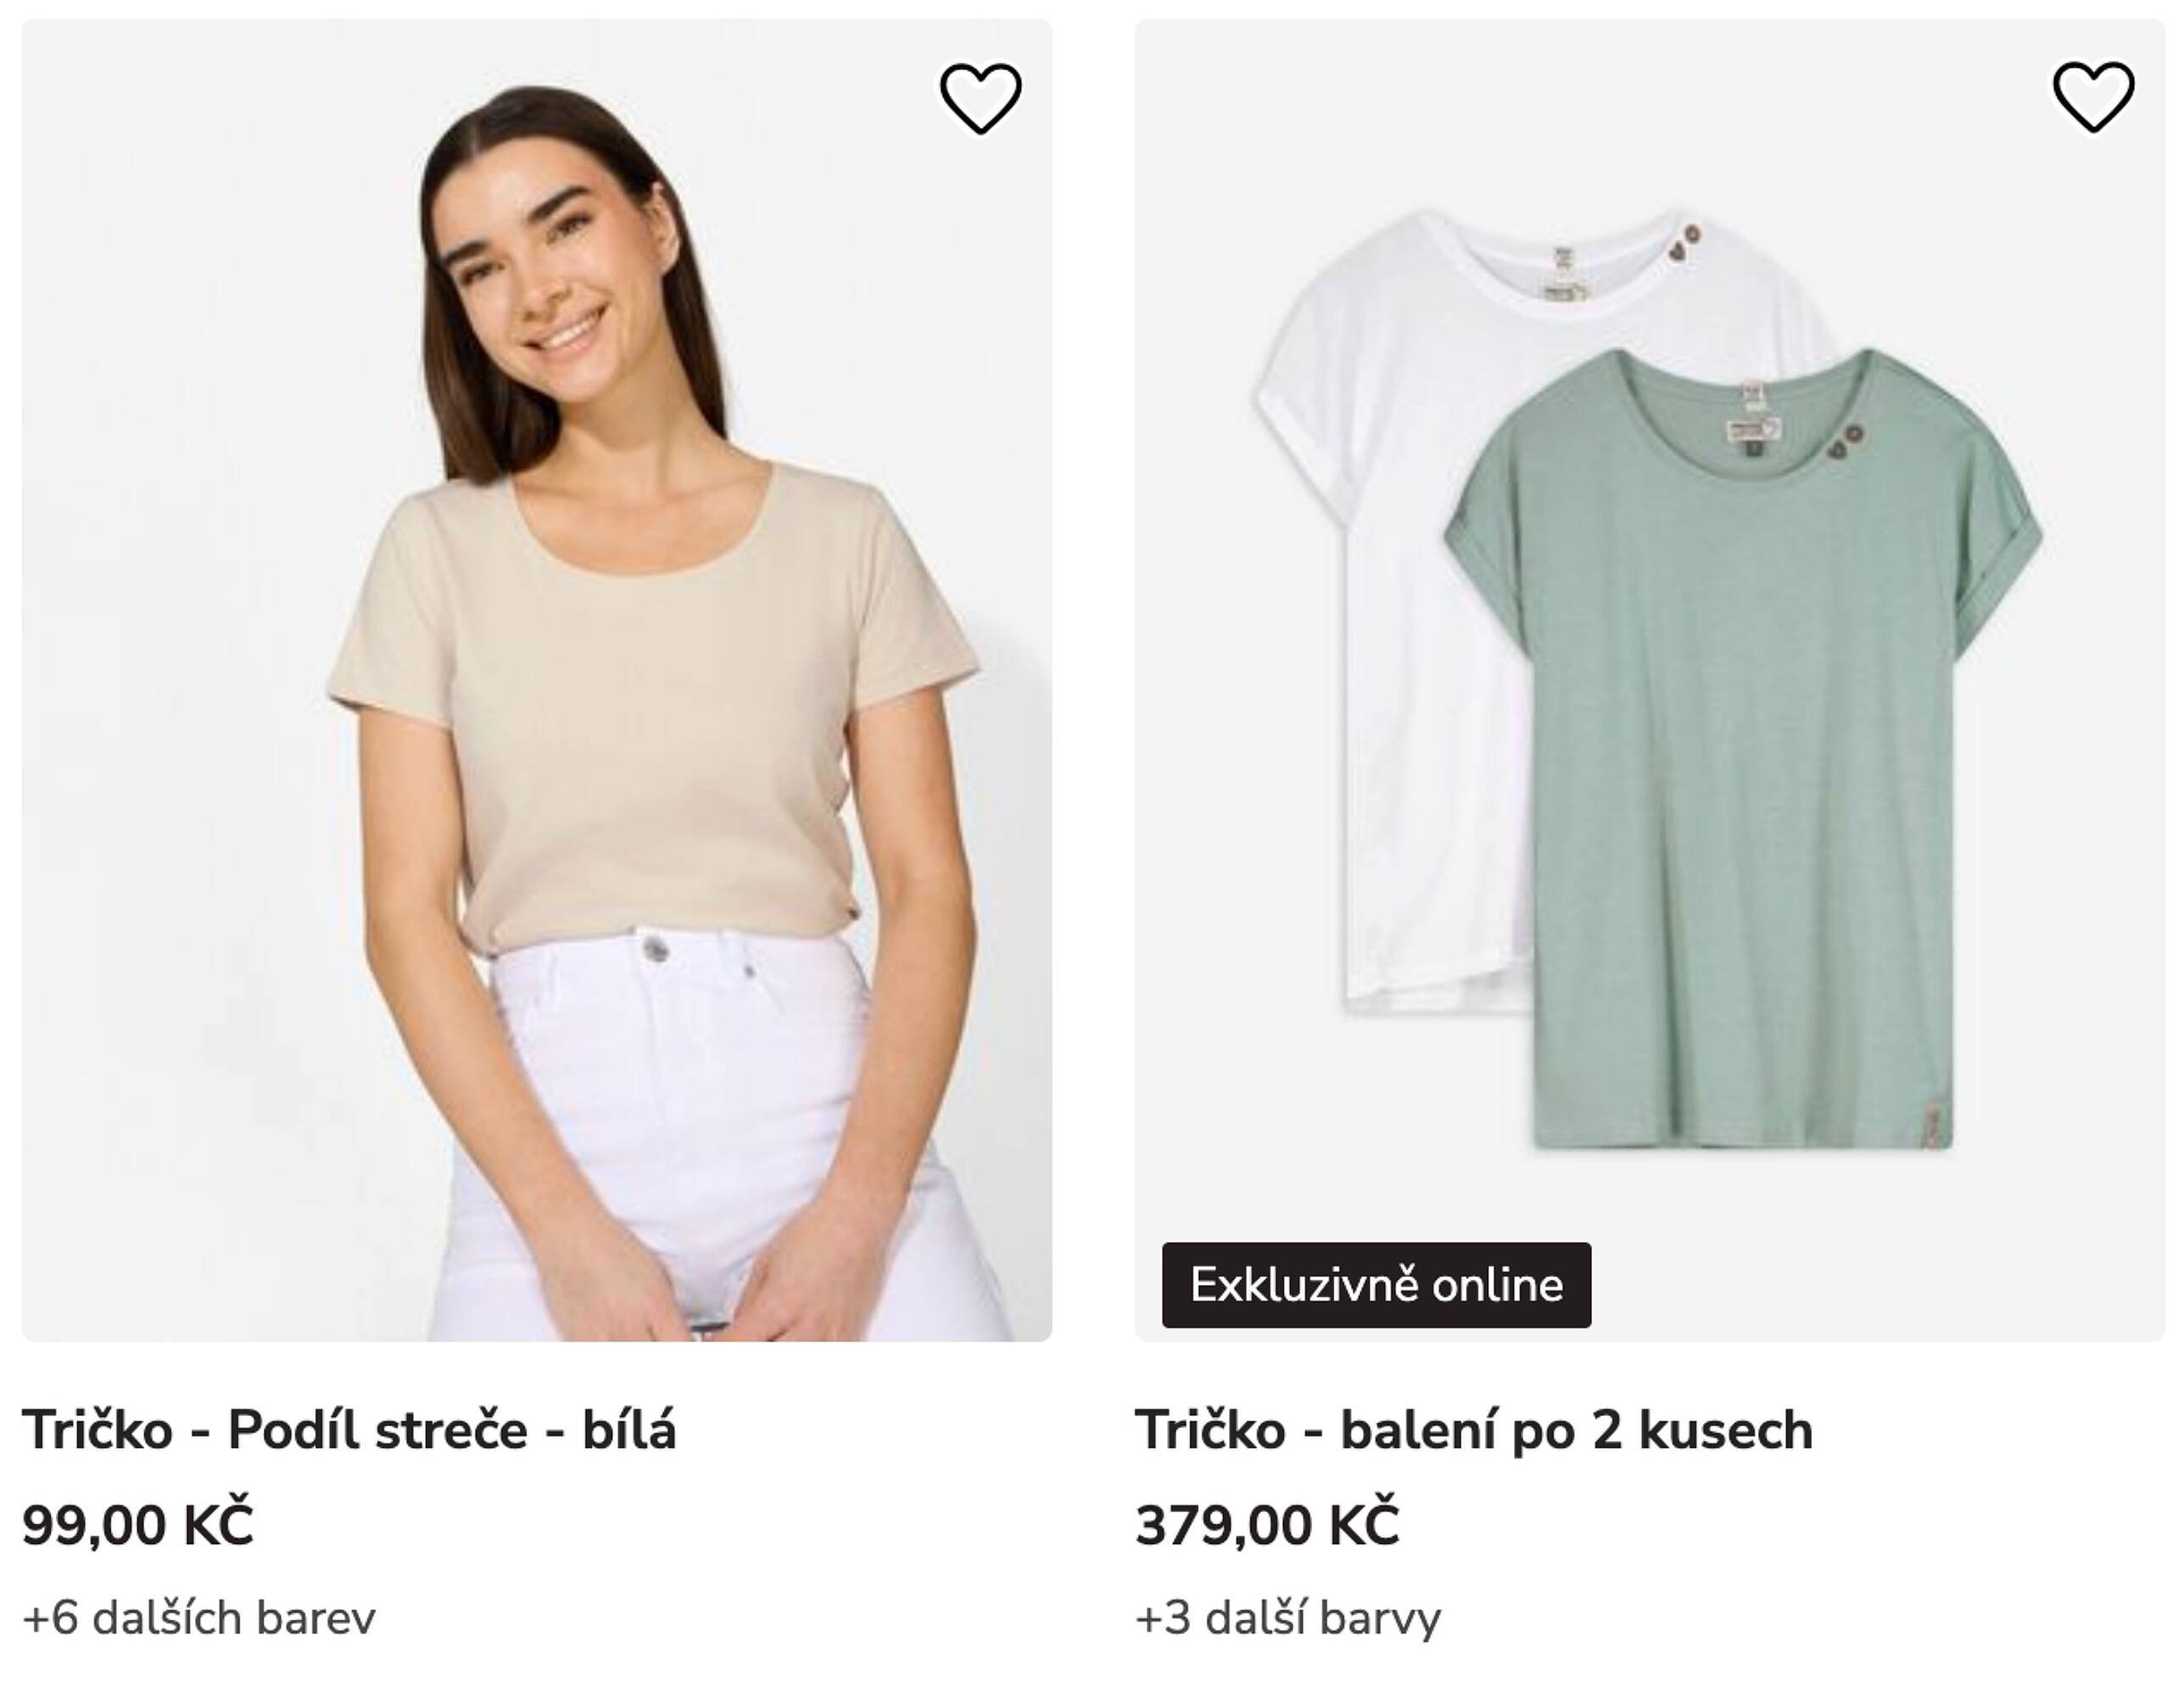2184x1696 pixels.
Task: Click the hem label on the green t-shirt
Action: point(1937,1124)
